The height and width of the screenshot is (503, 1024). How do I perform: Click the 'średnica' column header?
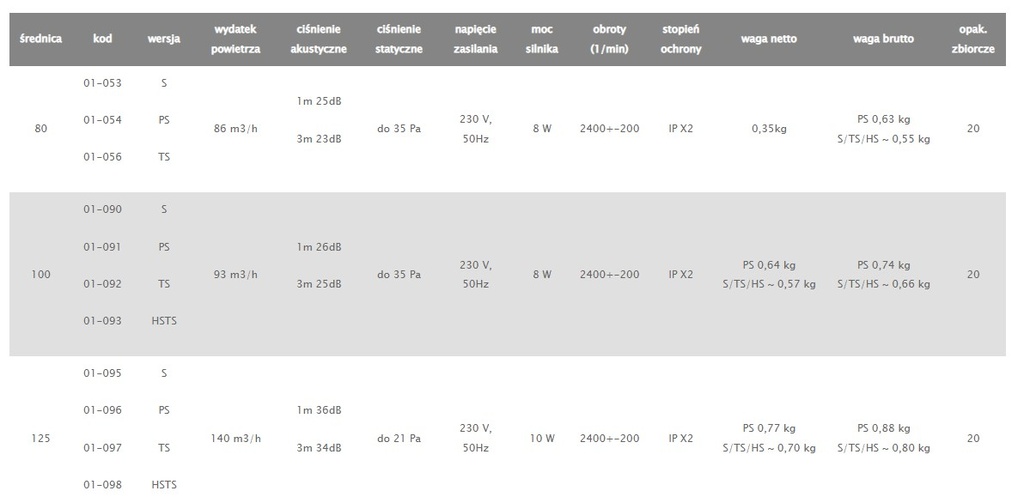(41, 39)
